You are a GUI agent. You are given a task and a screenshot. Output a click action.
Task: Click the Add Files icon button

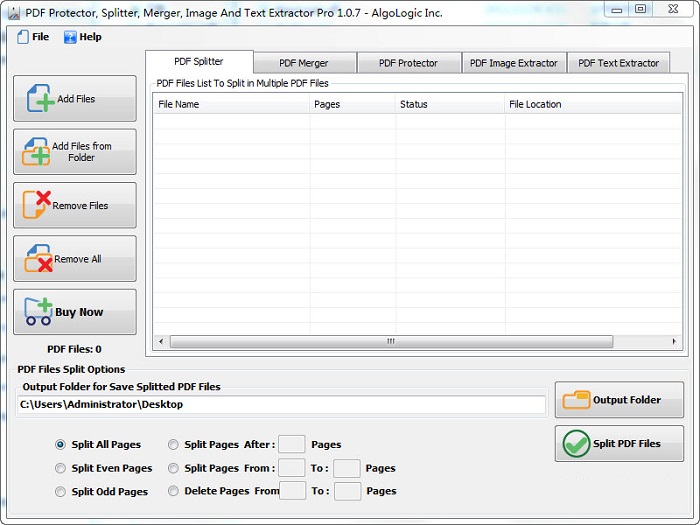(x=74, y=99)
